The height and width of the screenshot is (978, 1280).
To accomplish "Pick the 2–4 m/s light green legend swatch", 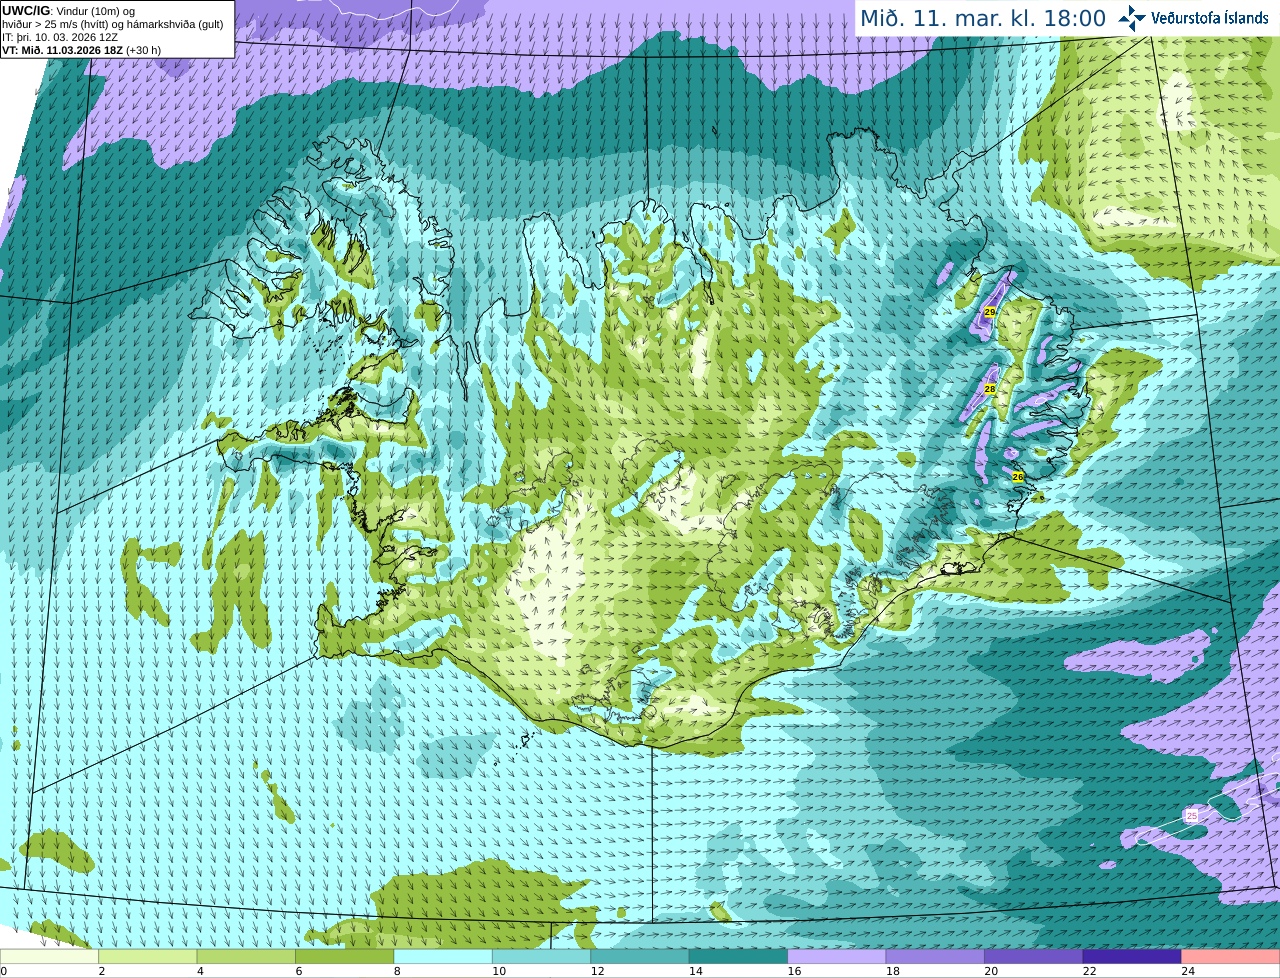I will [147, 957].
